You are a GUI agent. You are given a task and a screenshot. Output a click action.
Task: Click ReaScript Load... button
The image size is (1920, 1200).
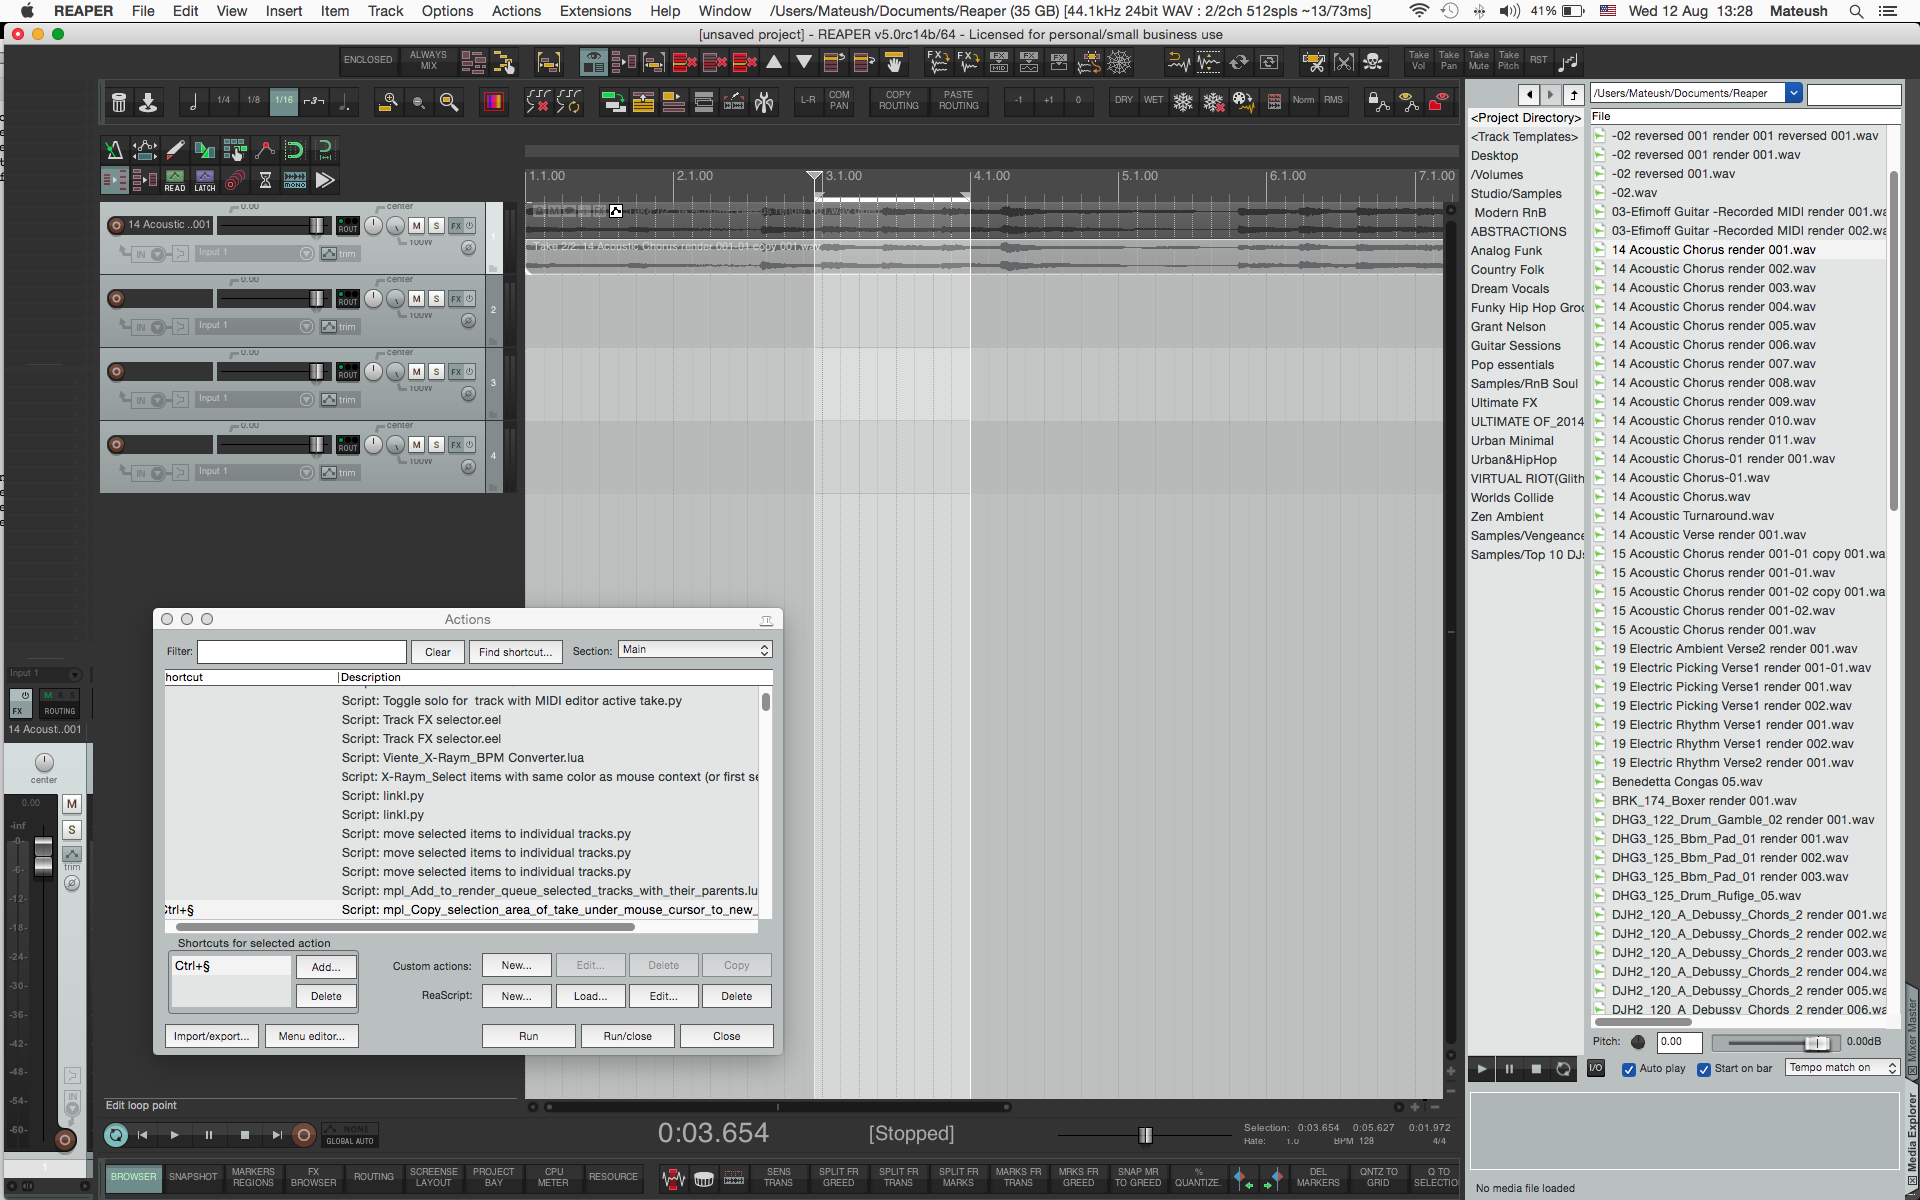pyautogui.click(x=590, y=996)
